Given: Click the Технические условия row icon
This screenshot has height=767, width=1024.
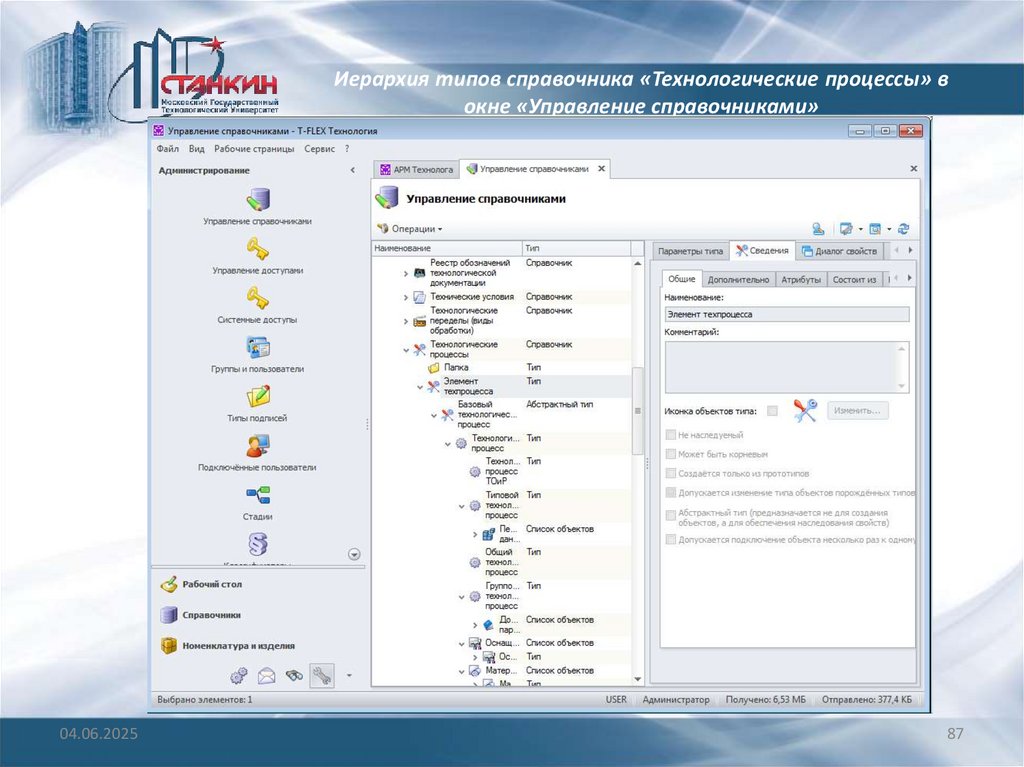Looking at the screenshot, I should coord(419,297).
